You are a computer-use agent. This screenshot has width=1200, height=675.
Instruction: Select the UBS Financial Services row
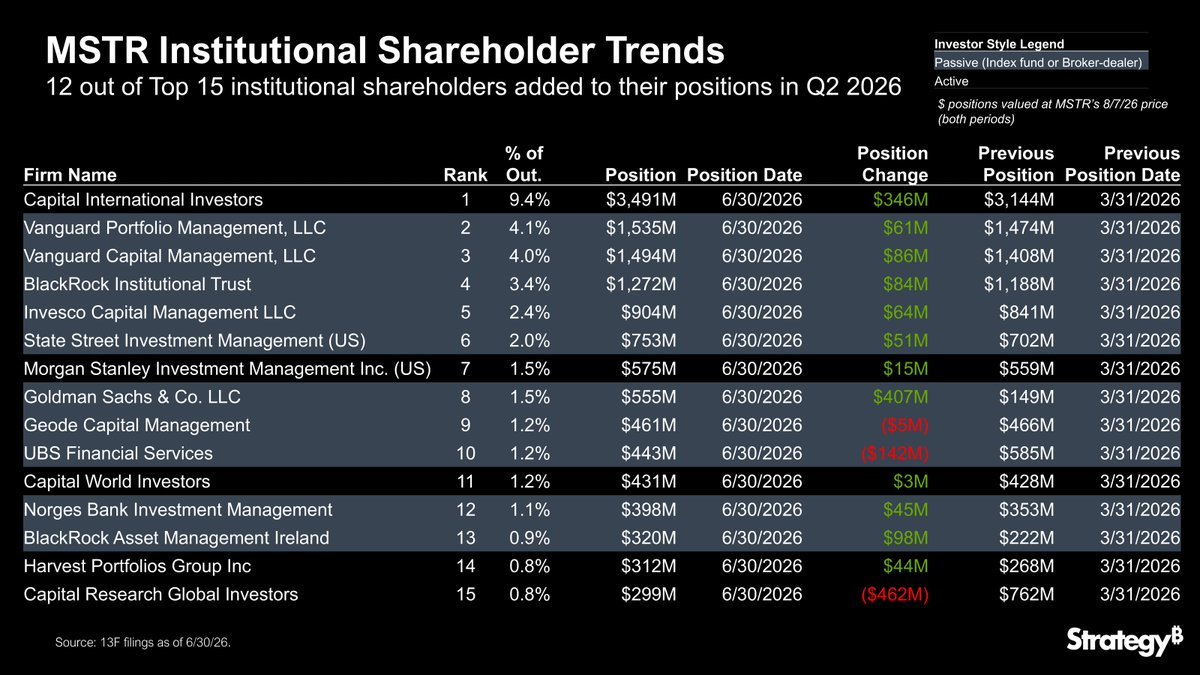(602, 453)
